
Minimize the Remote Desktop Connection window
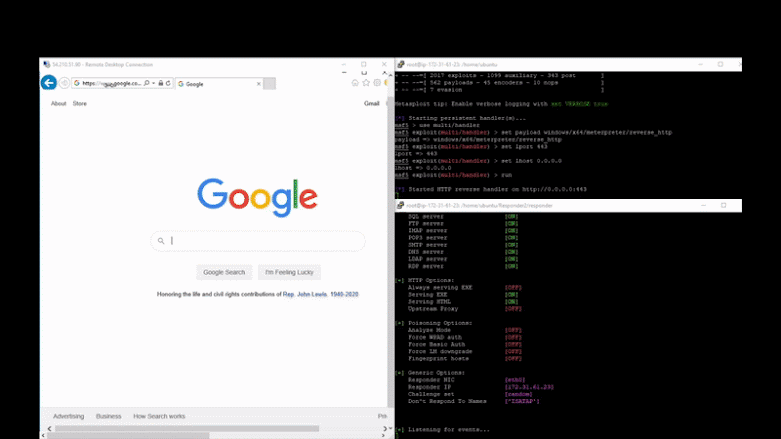[x=344, y=64]
